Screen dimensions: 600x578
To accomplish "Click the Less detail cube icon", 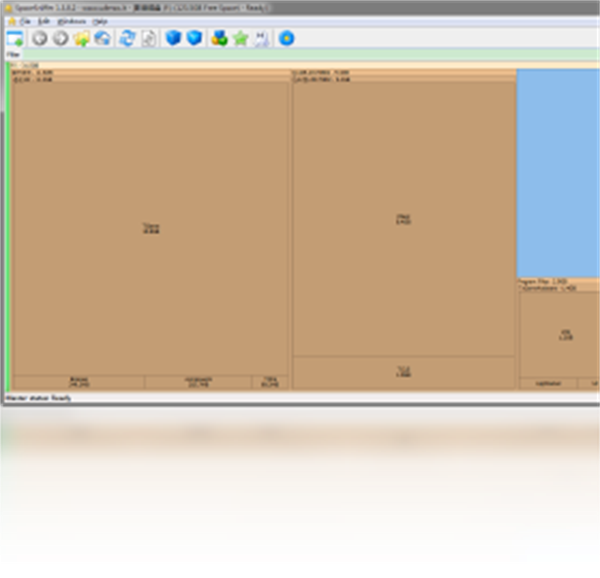I will (174, 38).
